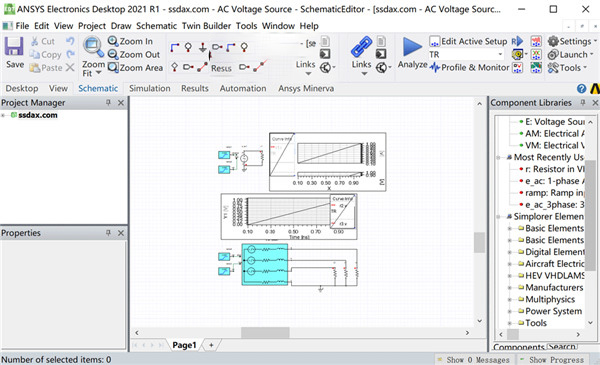Click the Redo arrow icon
The width and height of the screenshot is (600, 365).
pyautogui.click(x=70, y=54)
